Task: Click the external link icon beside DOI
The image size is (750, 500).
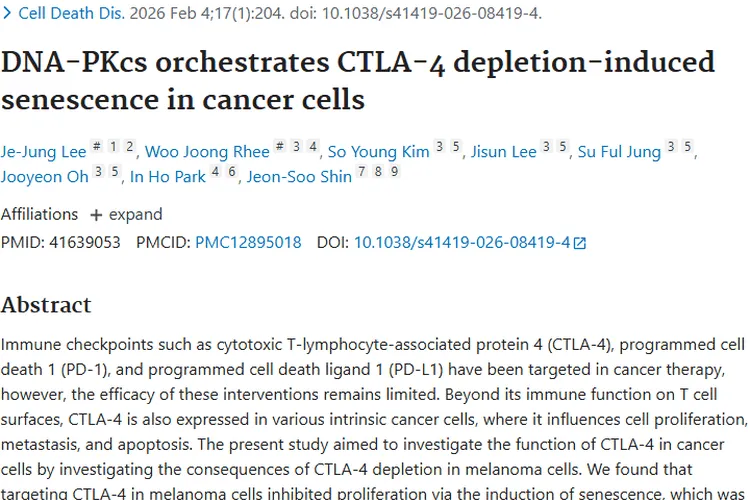Action: [580, 243]
